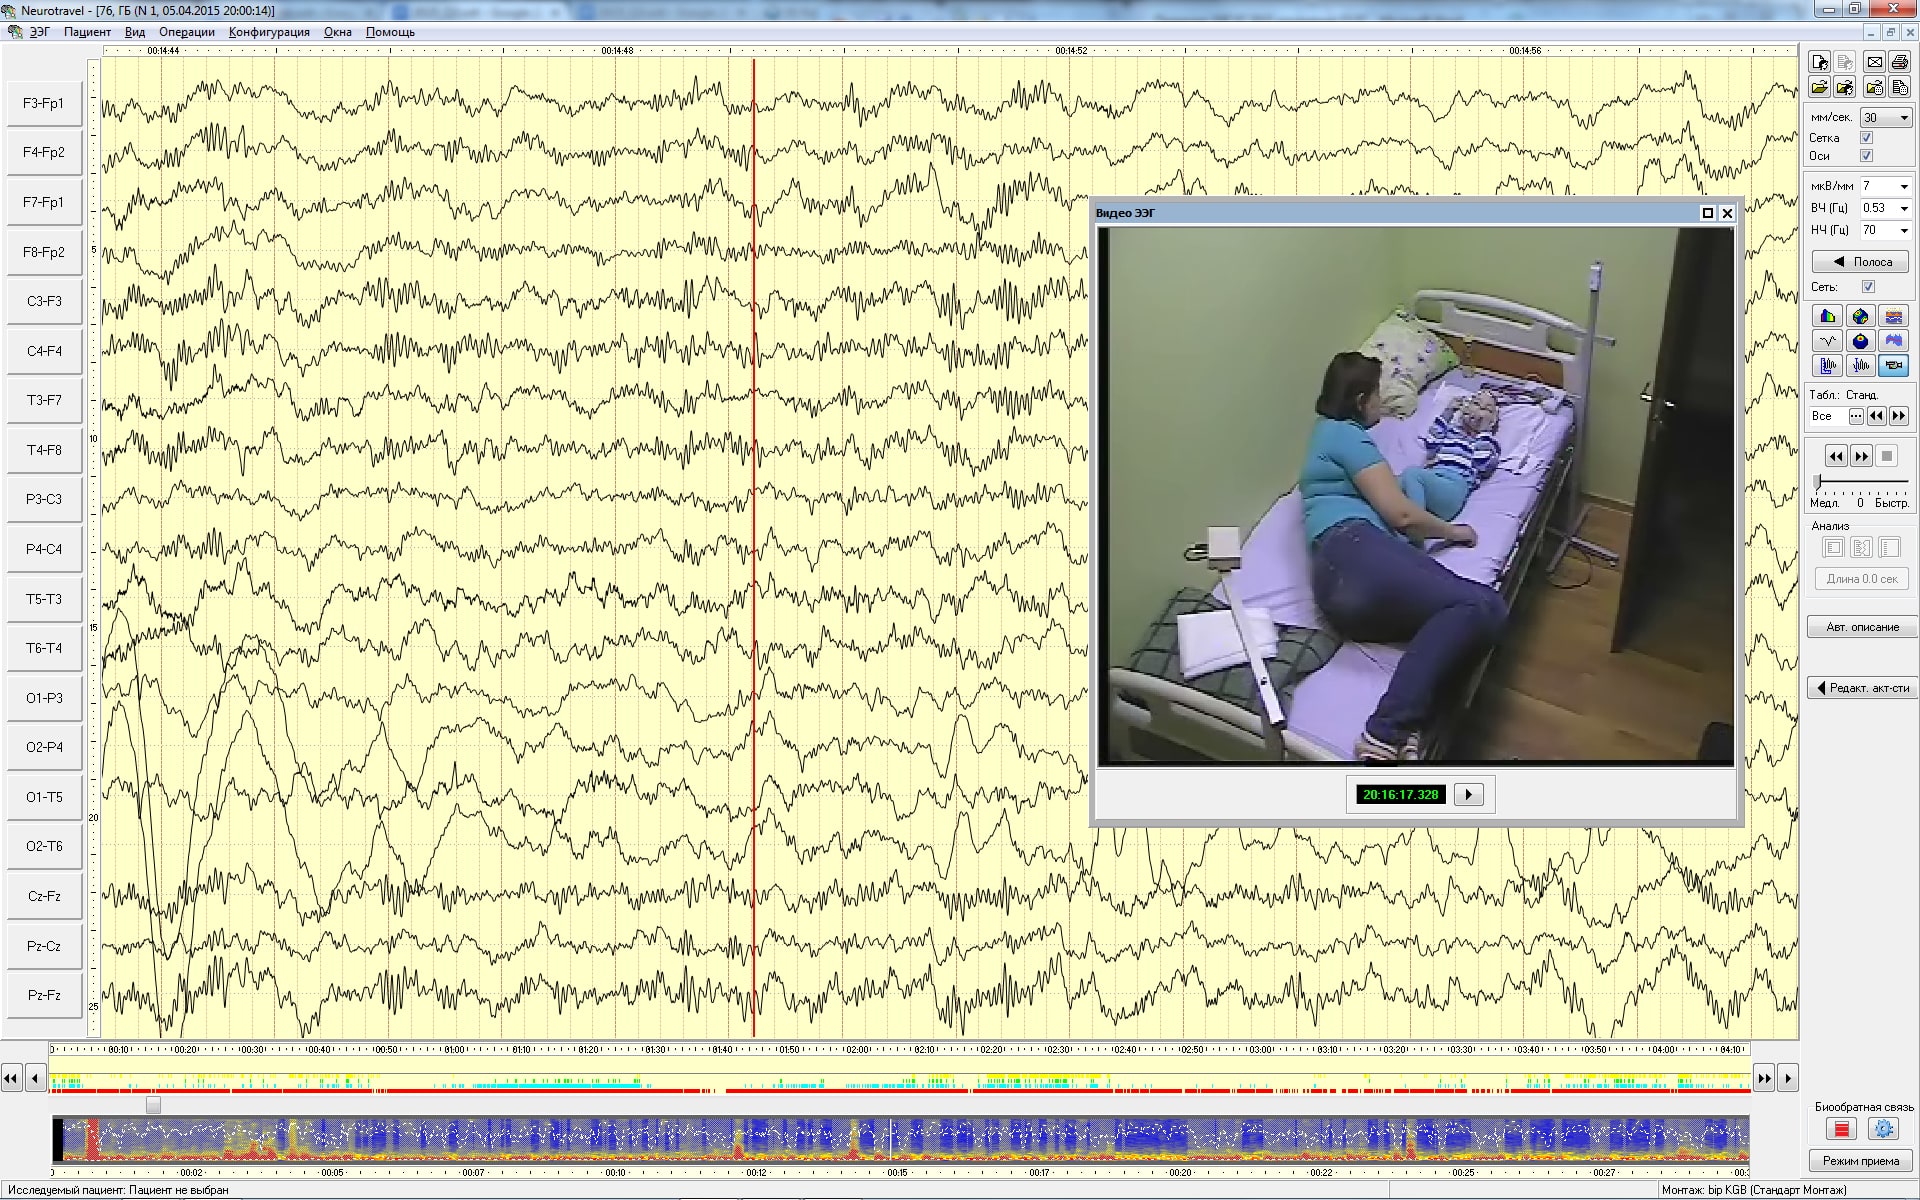
Task: Toggle the Сеть mains filter checkbox
Action: [x=1868, y=287]
